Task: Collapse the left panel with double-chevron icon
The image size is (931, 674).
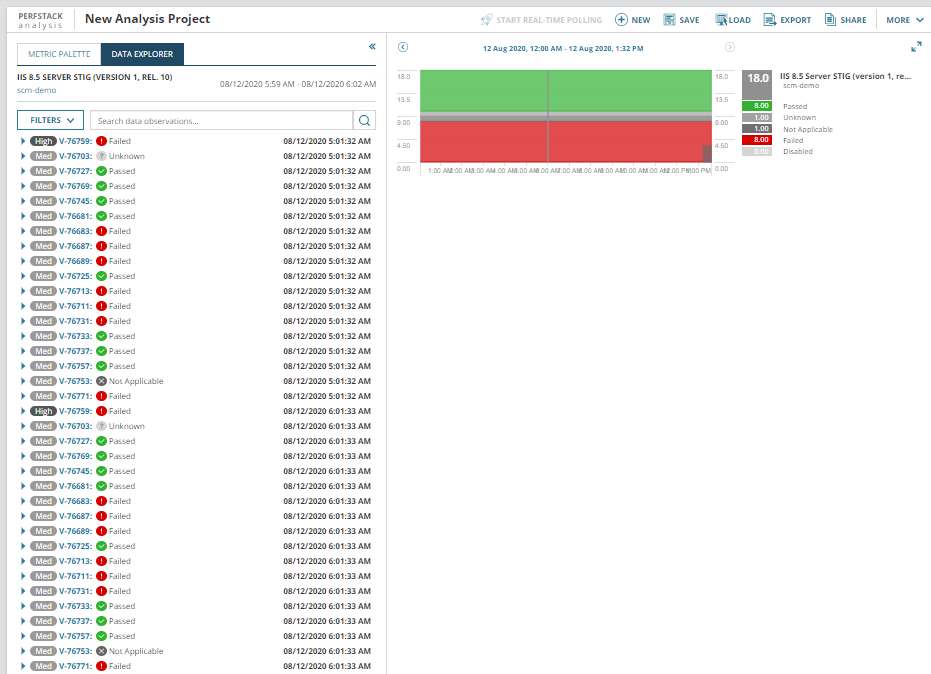Action: [x=371, y=45]
